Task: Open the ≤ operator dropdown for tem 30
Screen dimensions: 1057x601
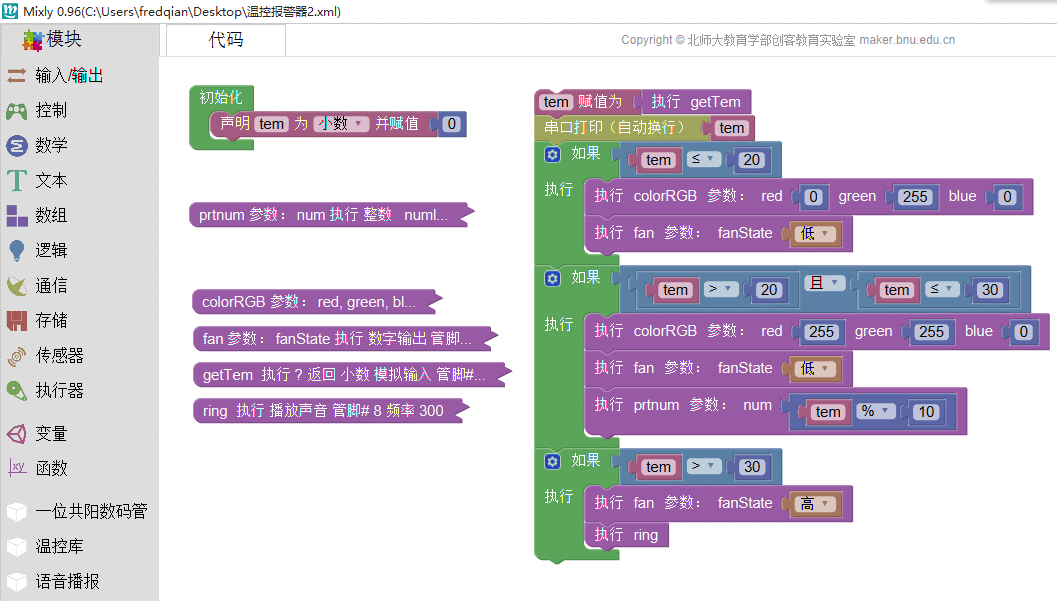Action: pyautogui.click(x=942, y=289)
